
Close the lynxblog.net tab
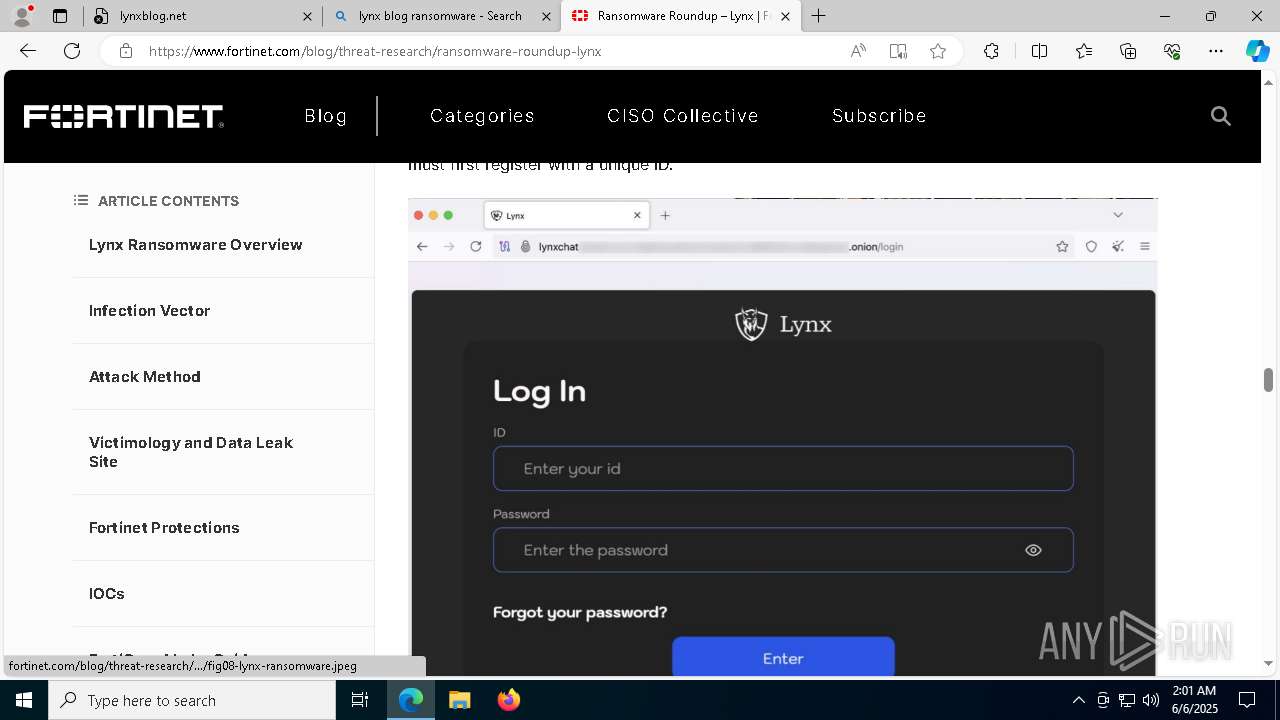[x=308, y=16]
